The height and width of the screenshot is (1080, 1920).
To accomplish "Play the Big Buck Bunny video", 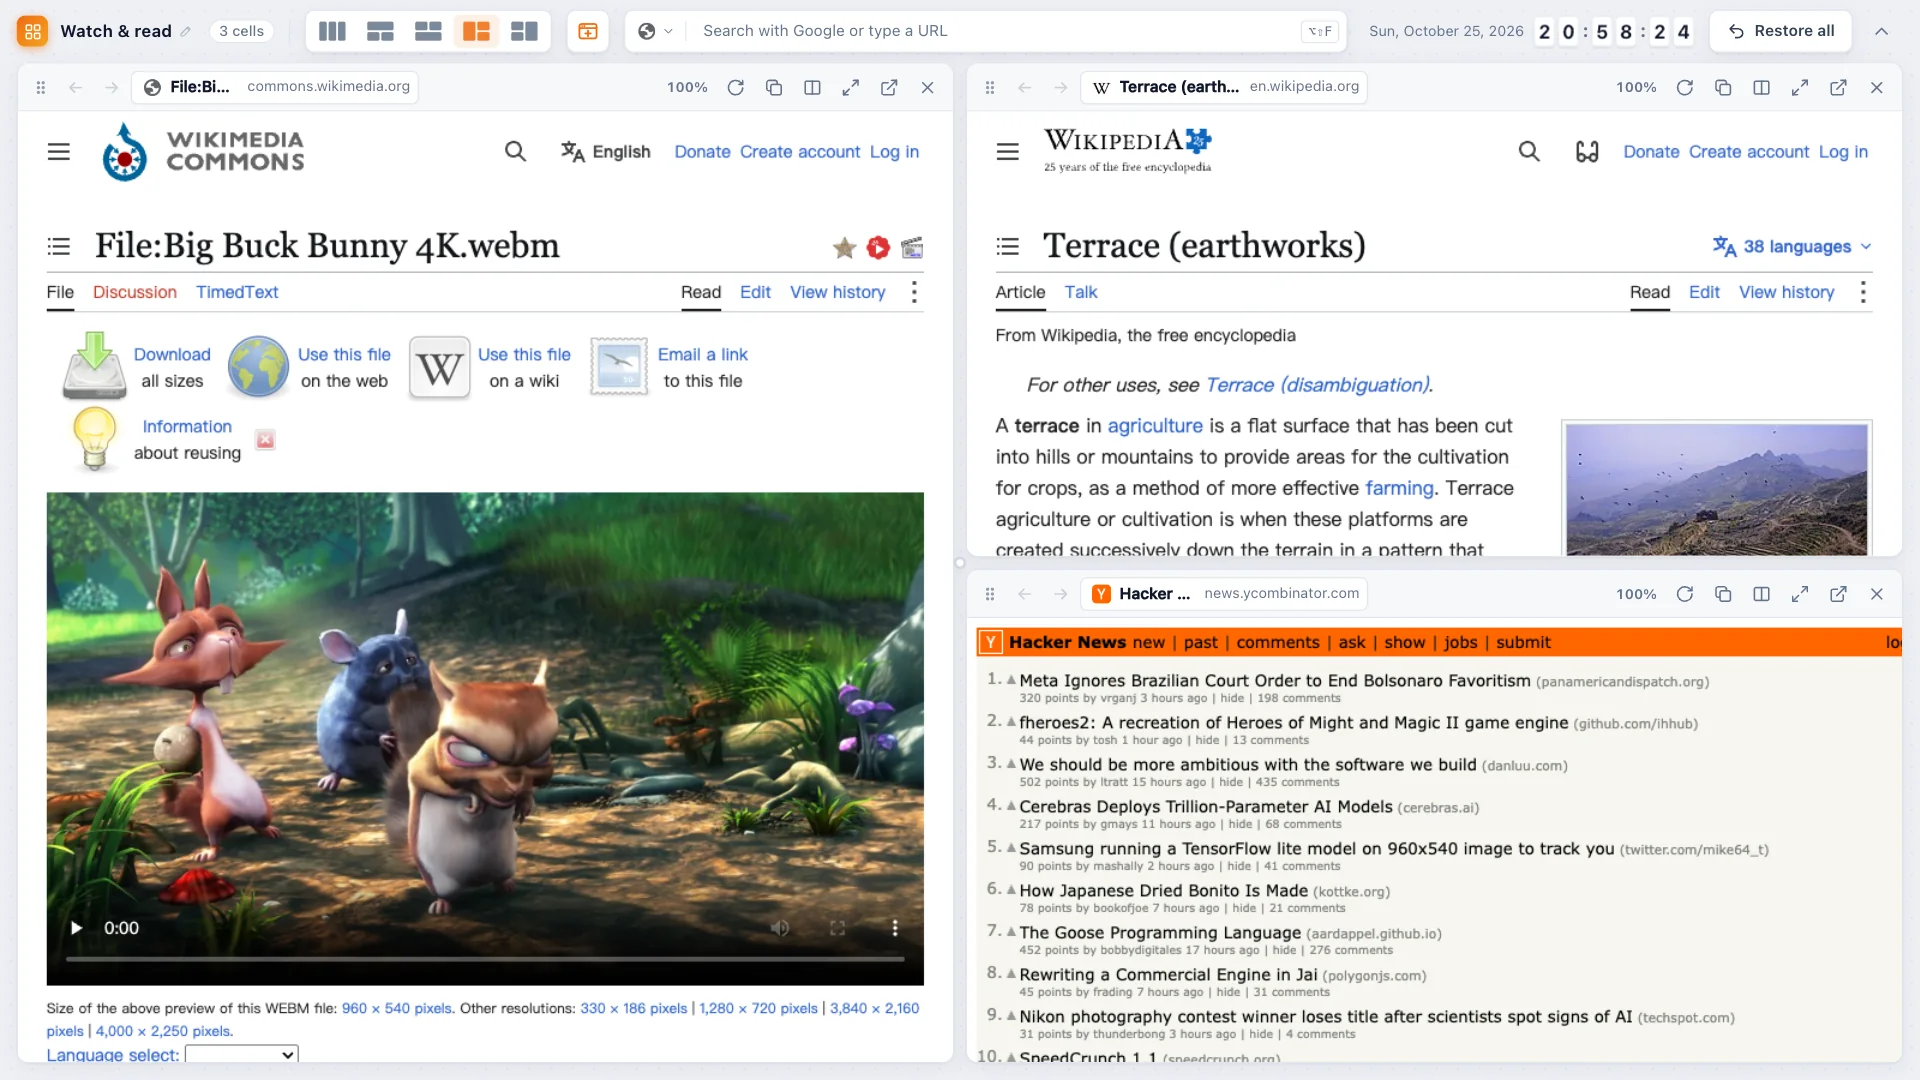I will click(x=76, y=928).
